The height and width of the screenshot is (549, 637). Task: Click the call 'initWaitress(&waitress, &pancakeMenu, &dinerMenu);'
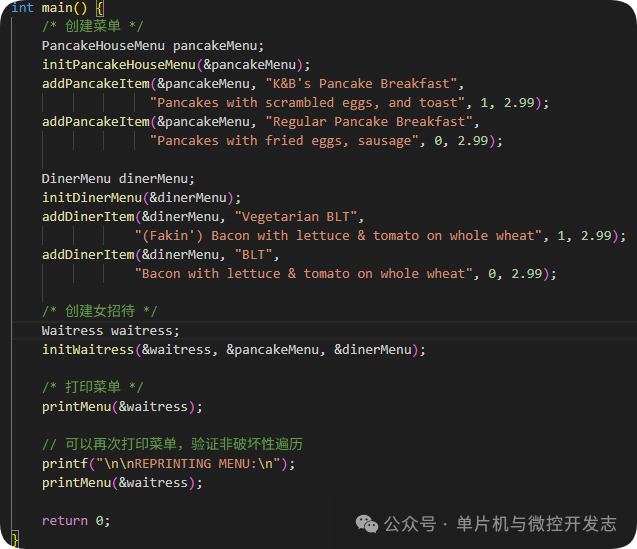coord(234,350)
